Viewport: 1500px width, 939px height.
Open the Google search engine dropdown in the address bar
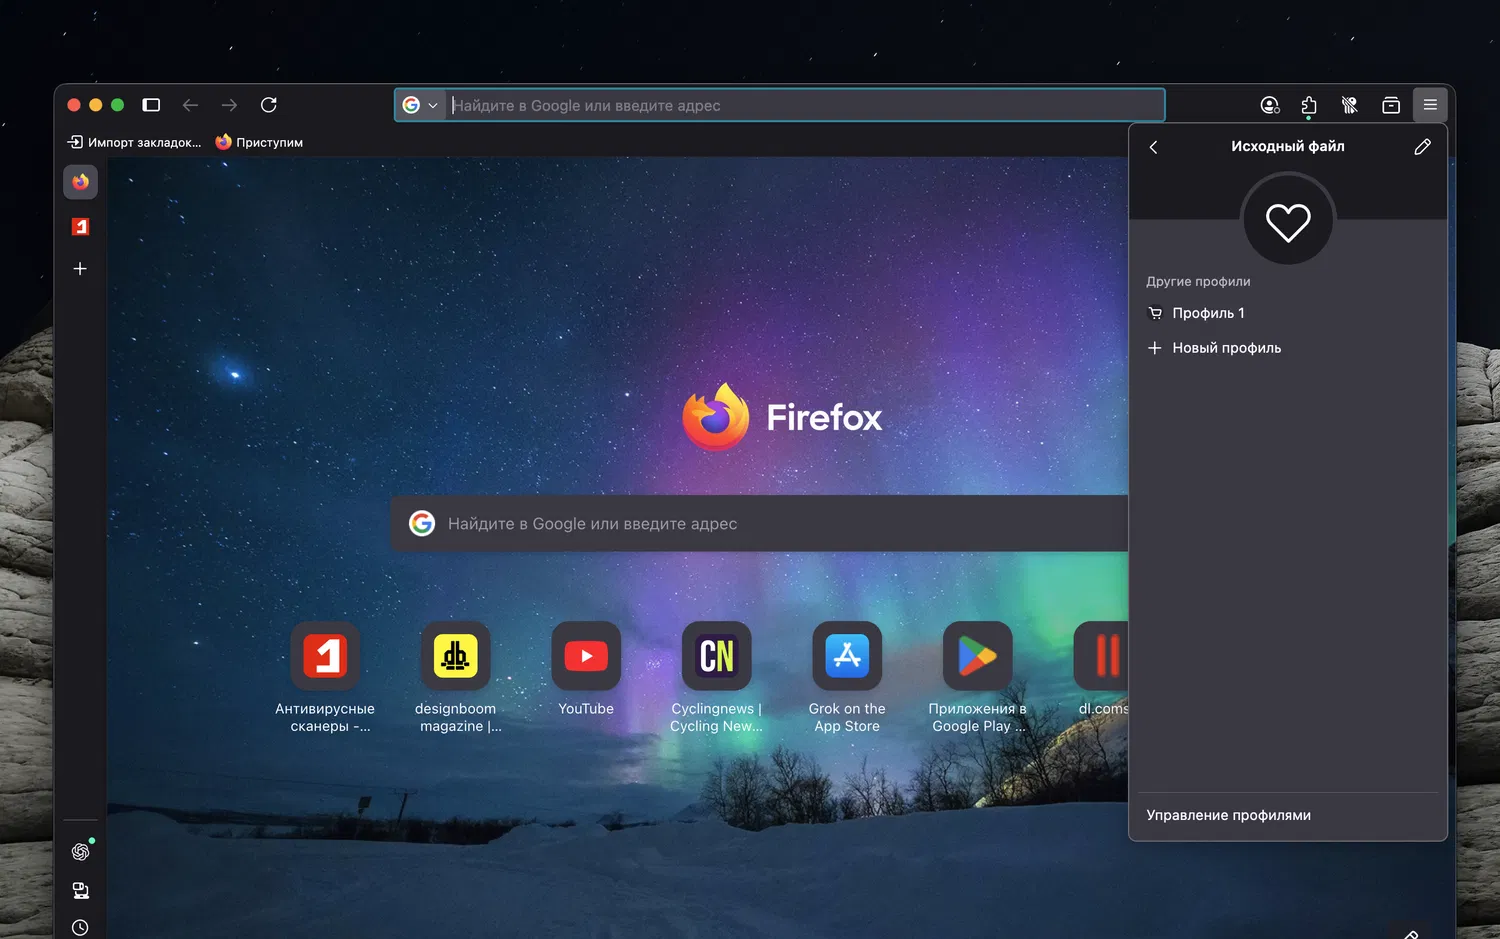point(420,105)
